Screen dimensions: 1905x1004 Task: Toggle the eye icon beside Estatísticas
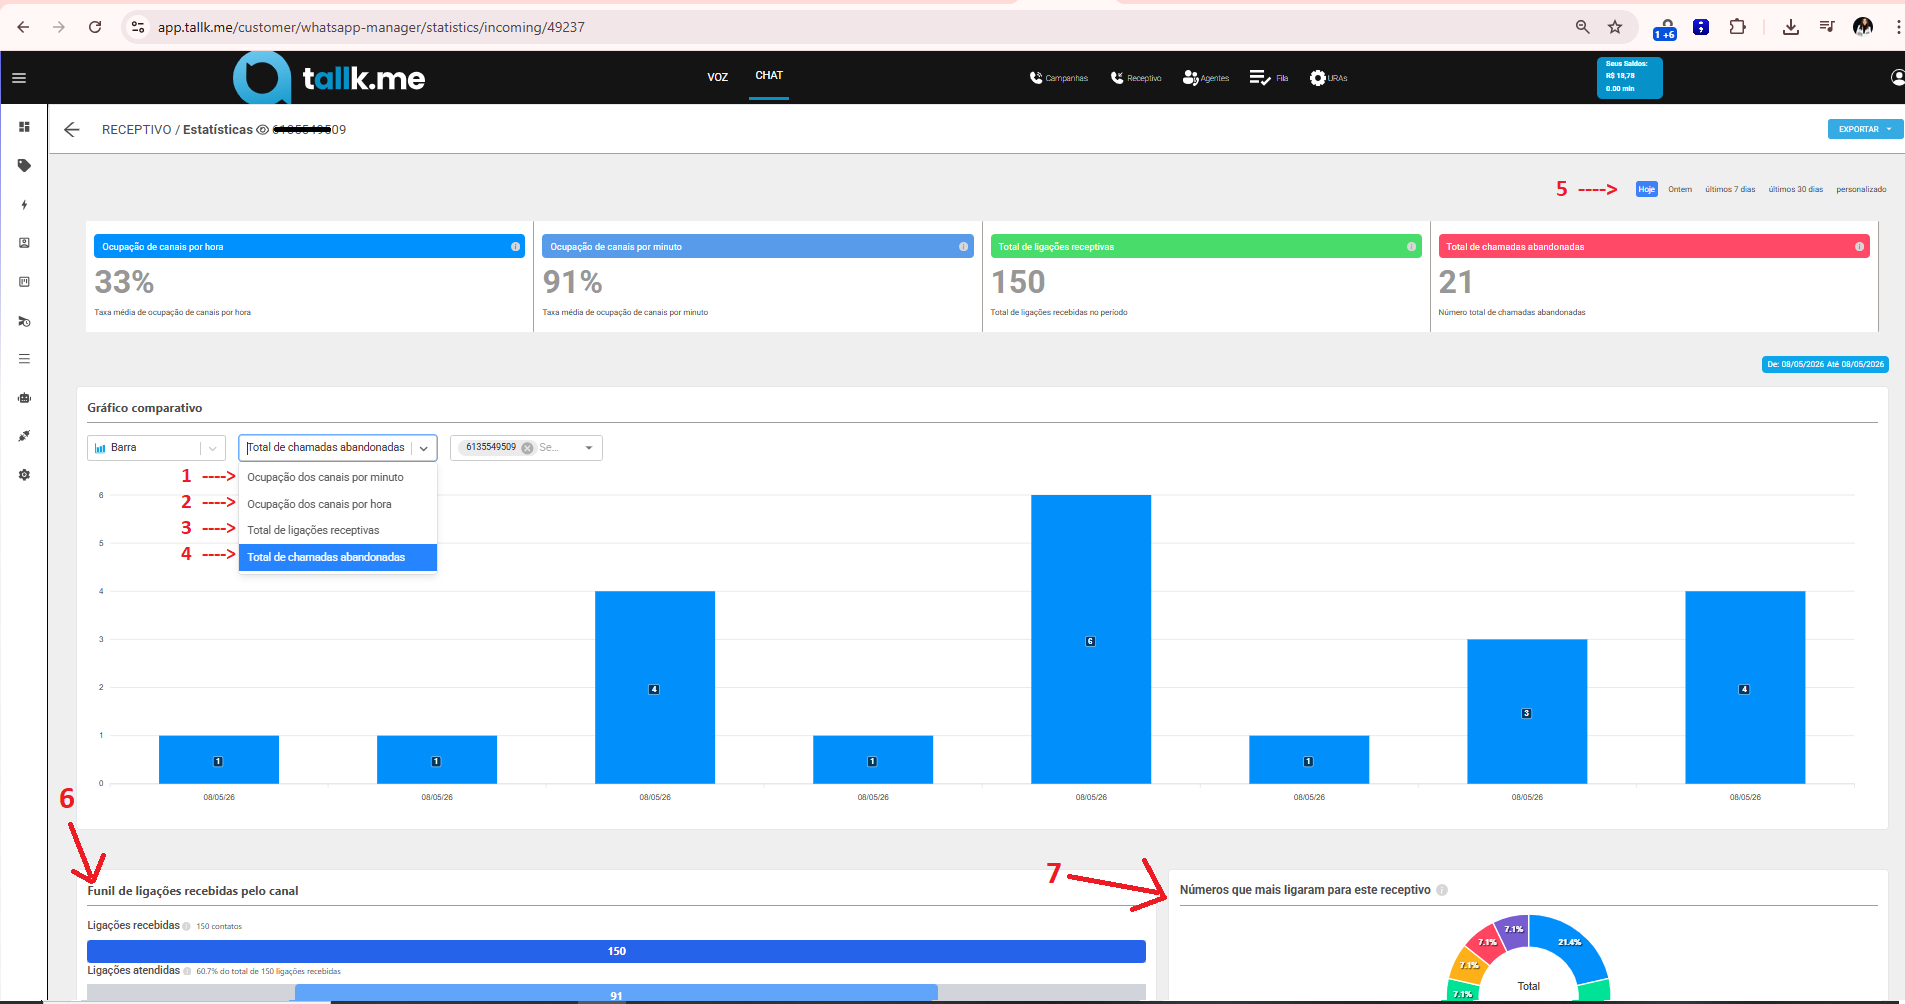[x=263, y=130]
